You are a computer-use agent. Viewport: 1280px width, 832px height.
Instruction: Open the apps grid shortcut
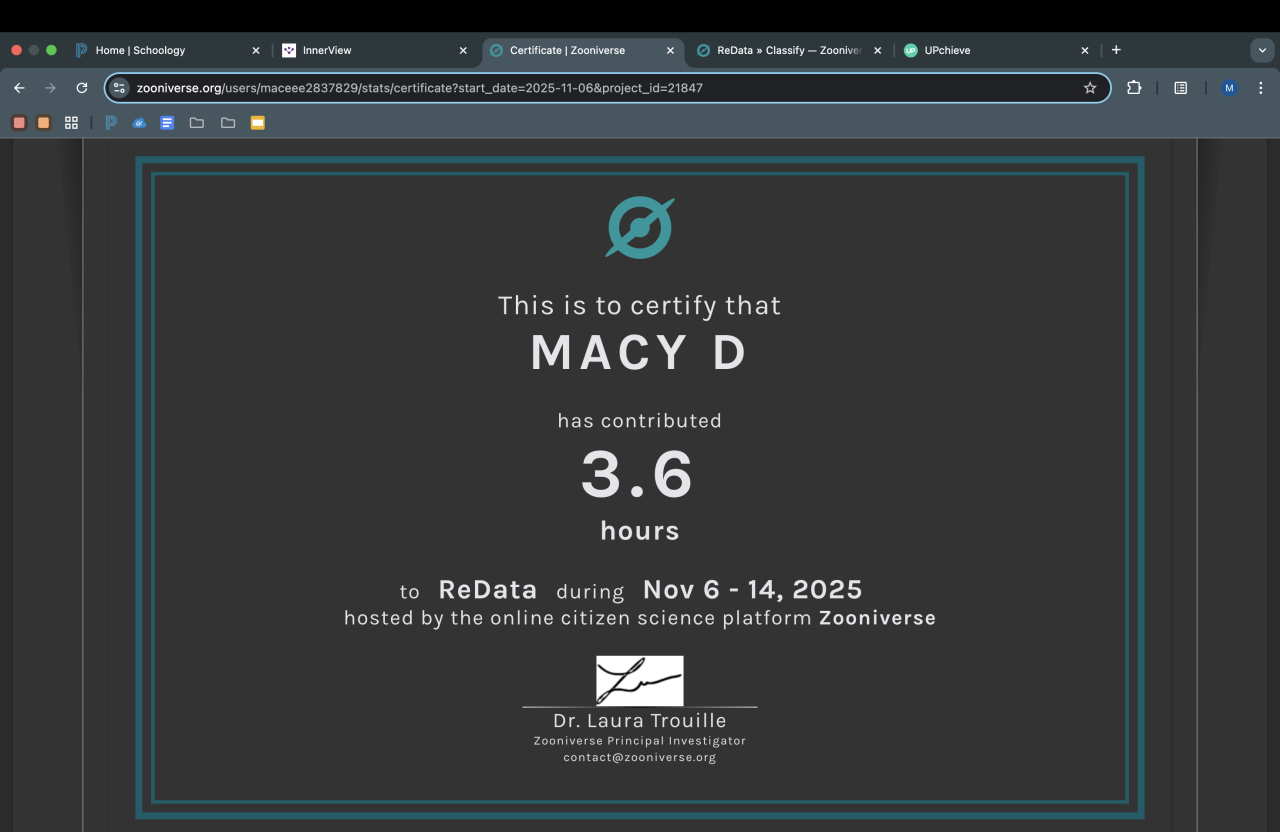pyautogui.click(x=71, y=123)
